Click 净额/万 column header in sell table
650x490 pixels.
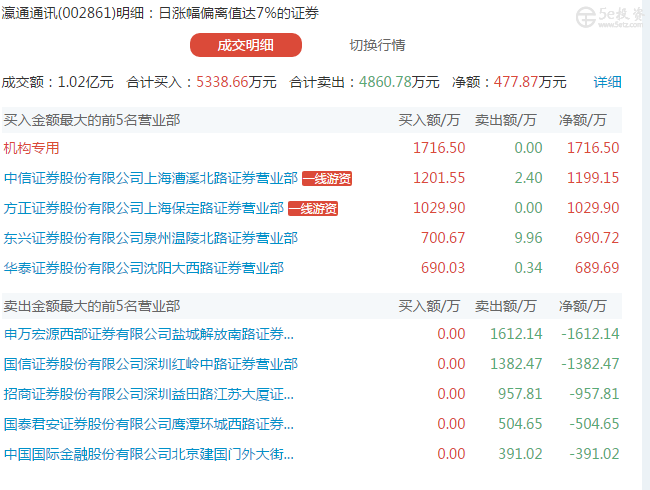[x=582, y=306]
